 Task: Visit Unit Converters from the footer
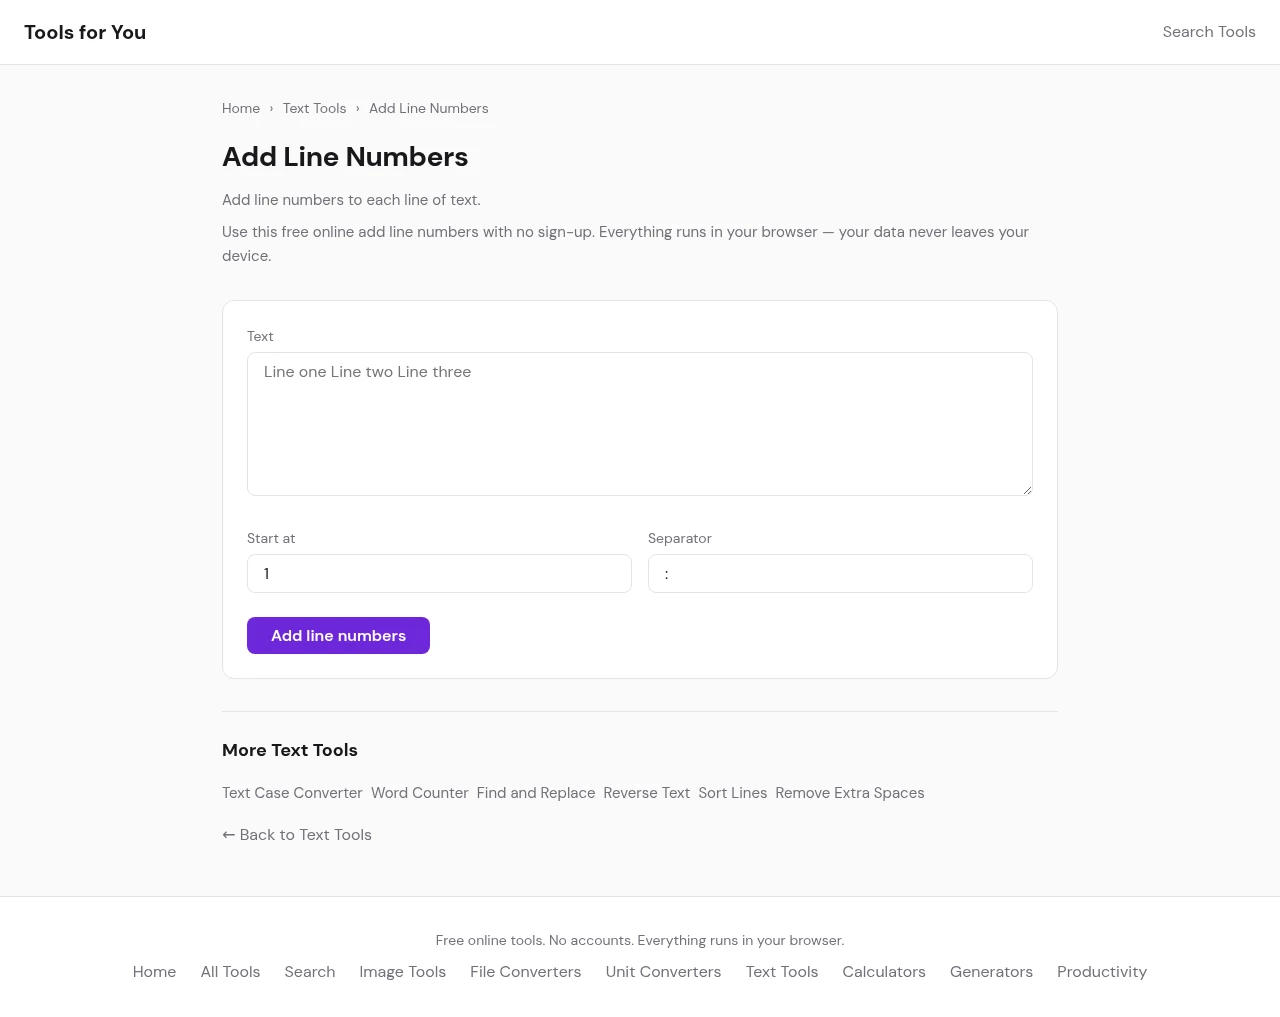[663, 972]
